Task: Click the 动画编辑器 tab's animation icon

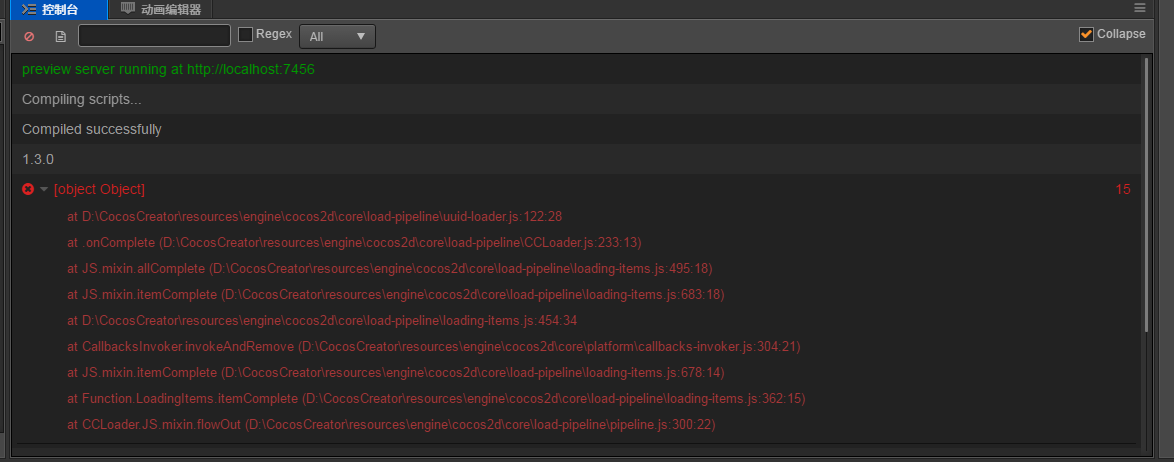Action: 128,9
